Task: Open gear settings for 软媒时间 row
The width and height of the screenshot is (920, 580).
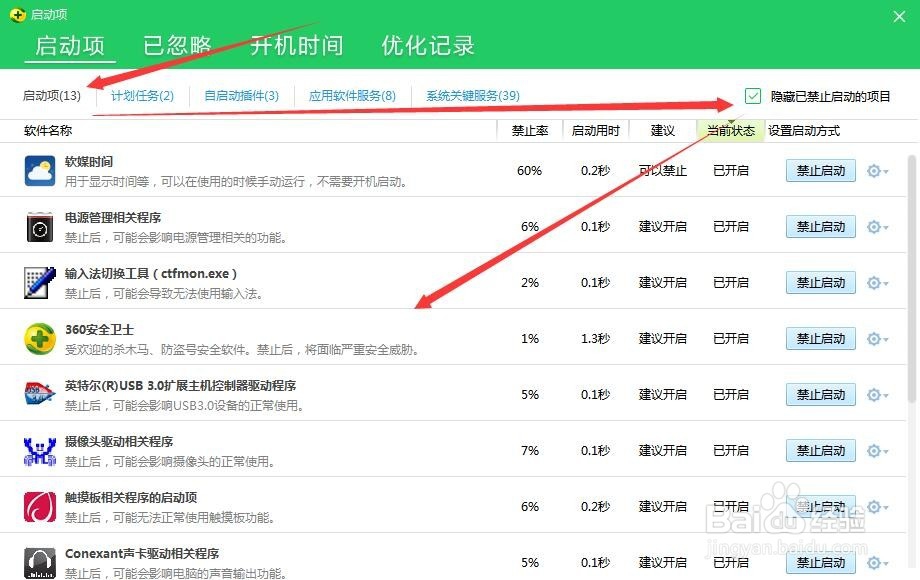Action: [x=877, y=171]
